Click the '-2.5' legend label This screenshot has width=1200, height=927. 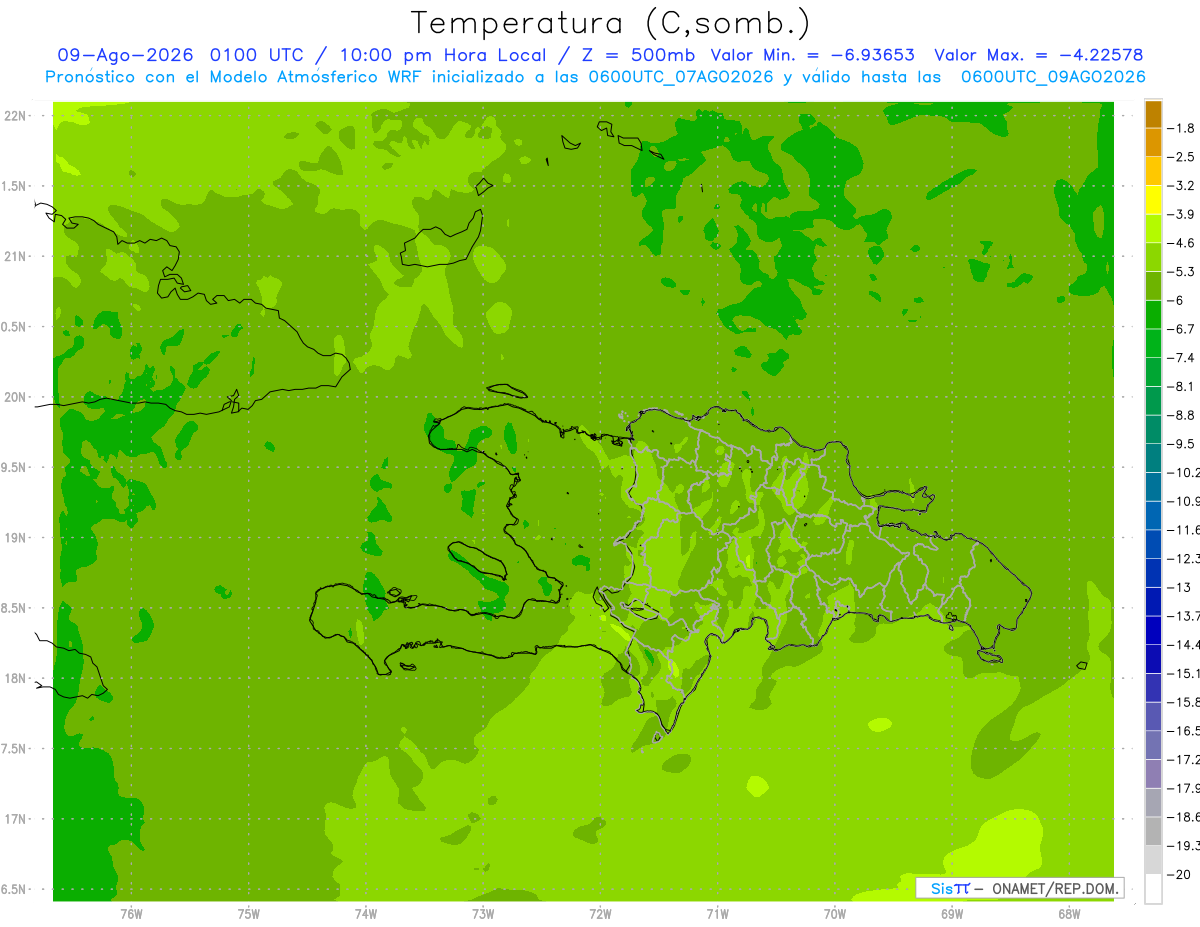click(1181, 157)
